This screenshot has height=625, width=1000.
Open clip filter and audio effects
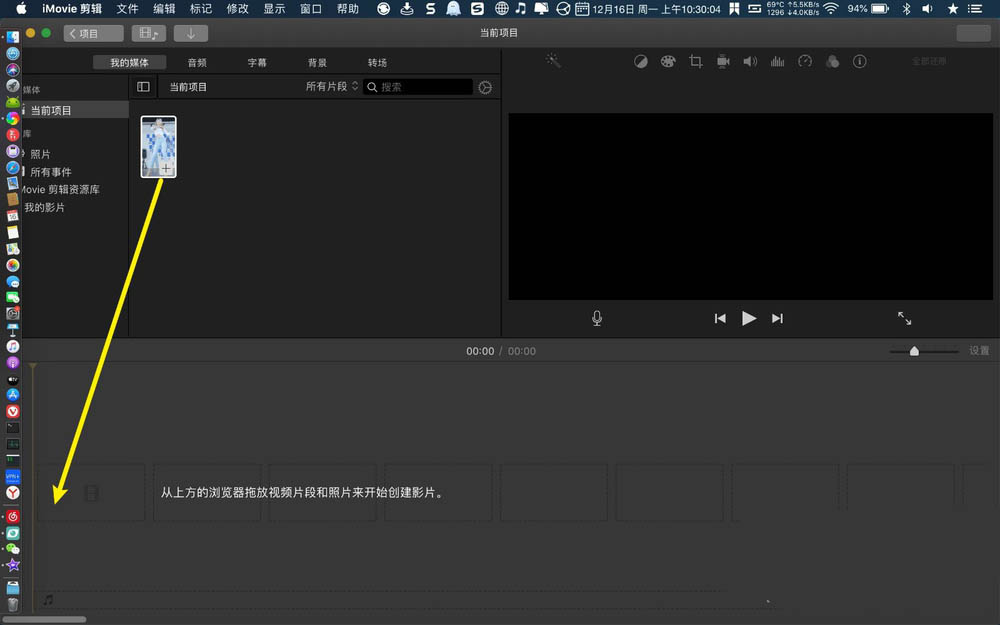[x=832, y=61]
